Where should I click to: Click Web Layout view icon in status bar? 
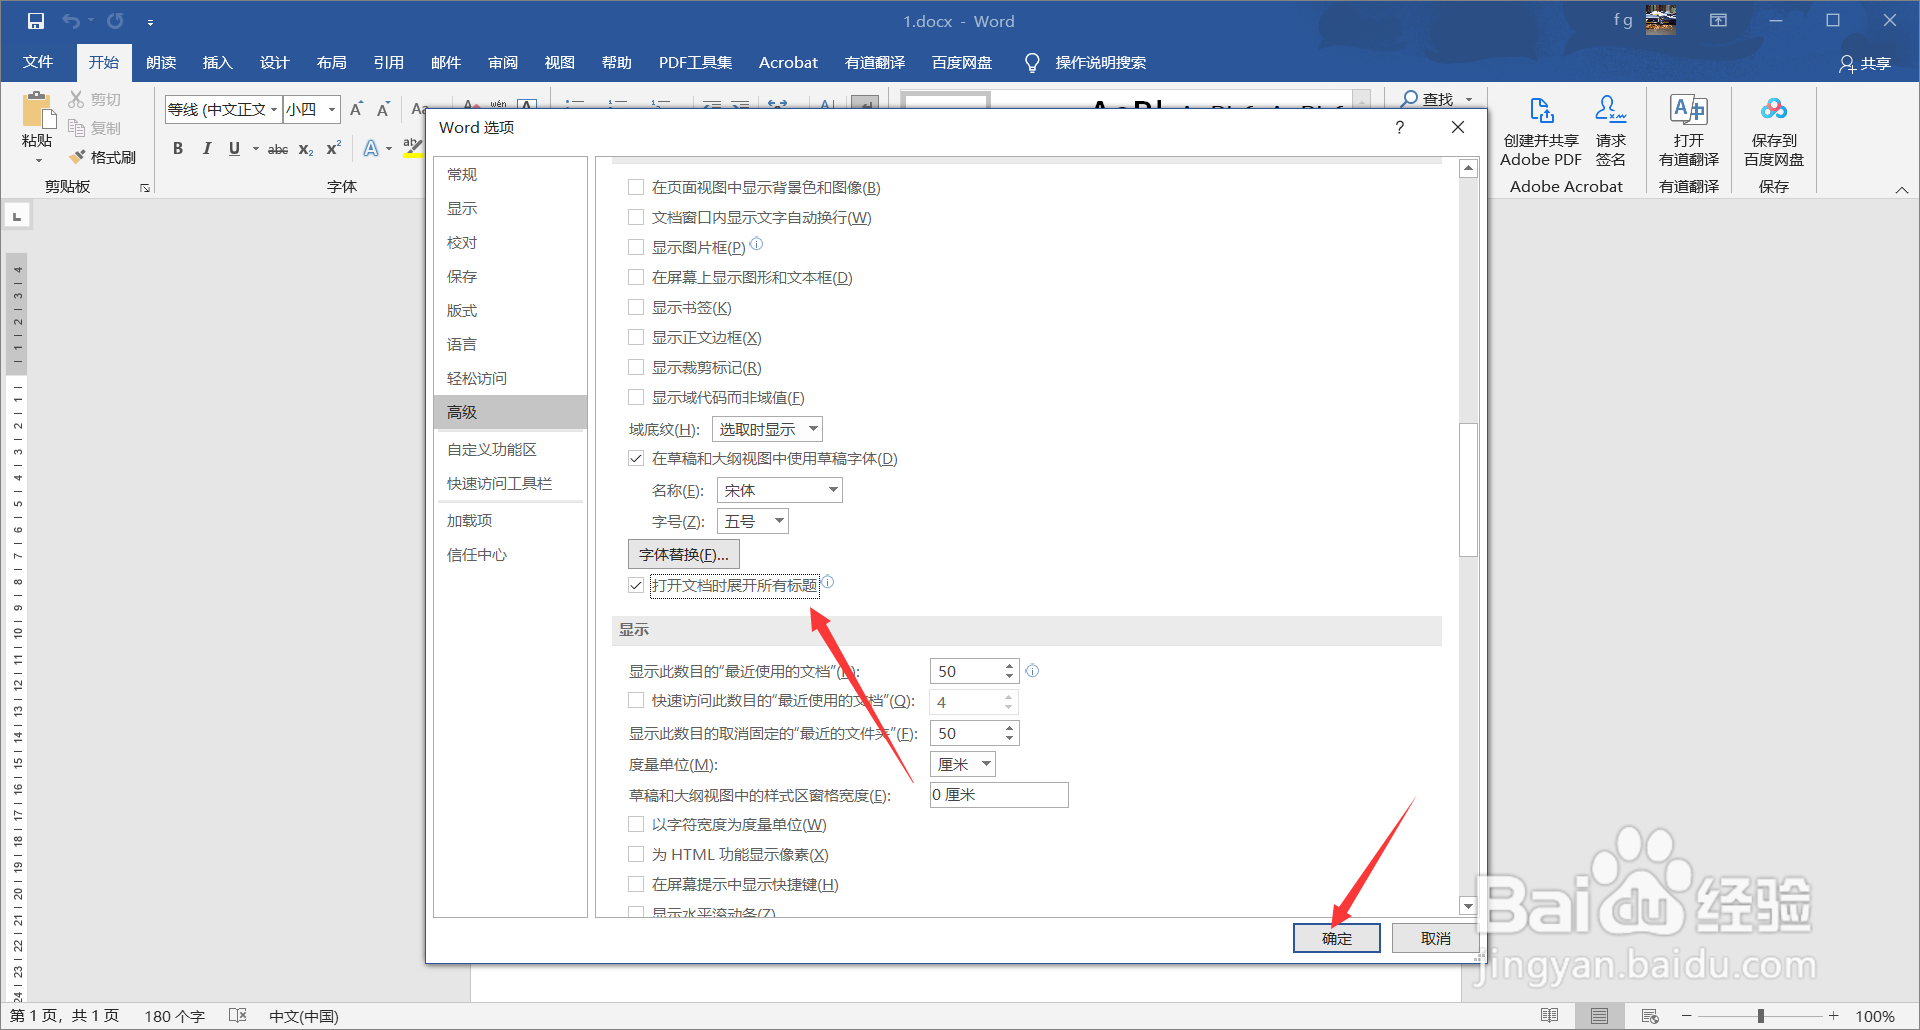tap(1650, 1016)
